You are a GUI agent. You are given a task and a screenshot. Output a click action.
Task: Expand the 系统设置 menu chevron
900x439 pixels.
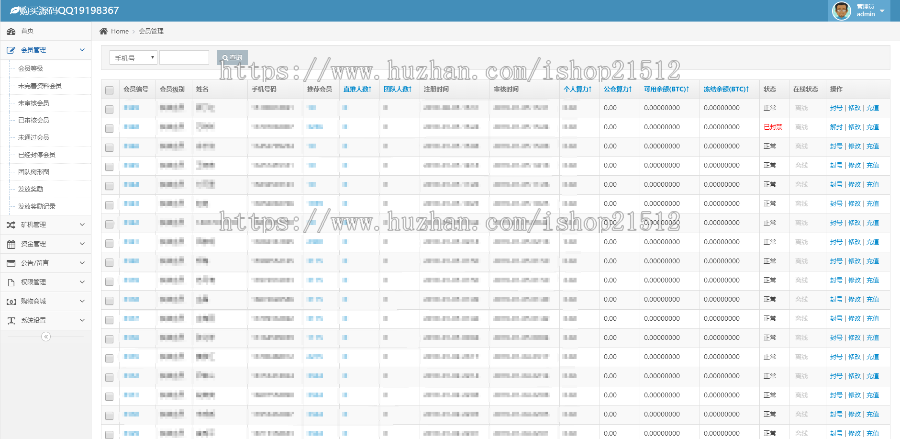(82, 320)
